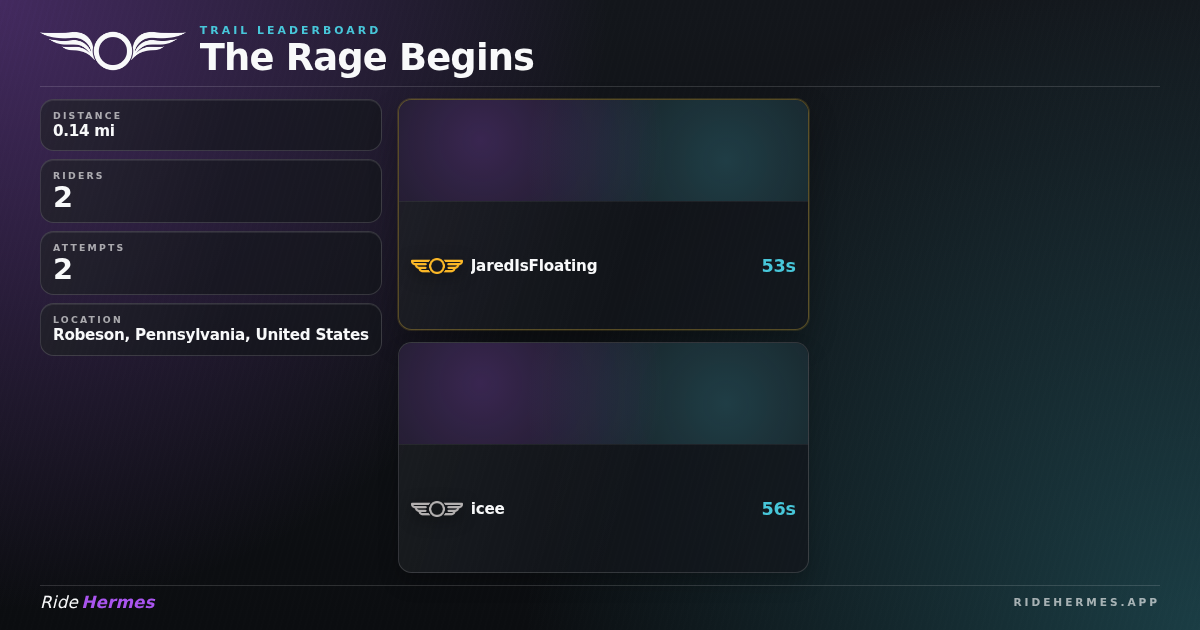This screenshot has width=1200, height=630.
Task: Open first-place card banner image
Action: [603, 151]
